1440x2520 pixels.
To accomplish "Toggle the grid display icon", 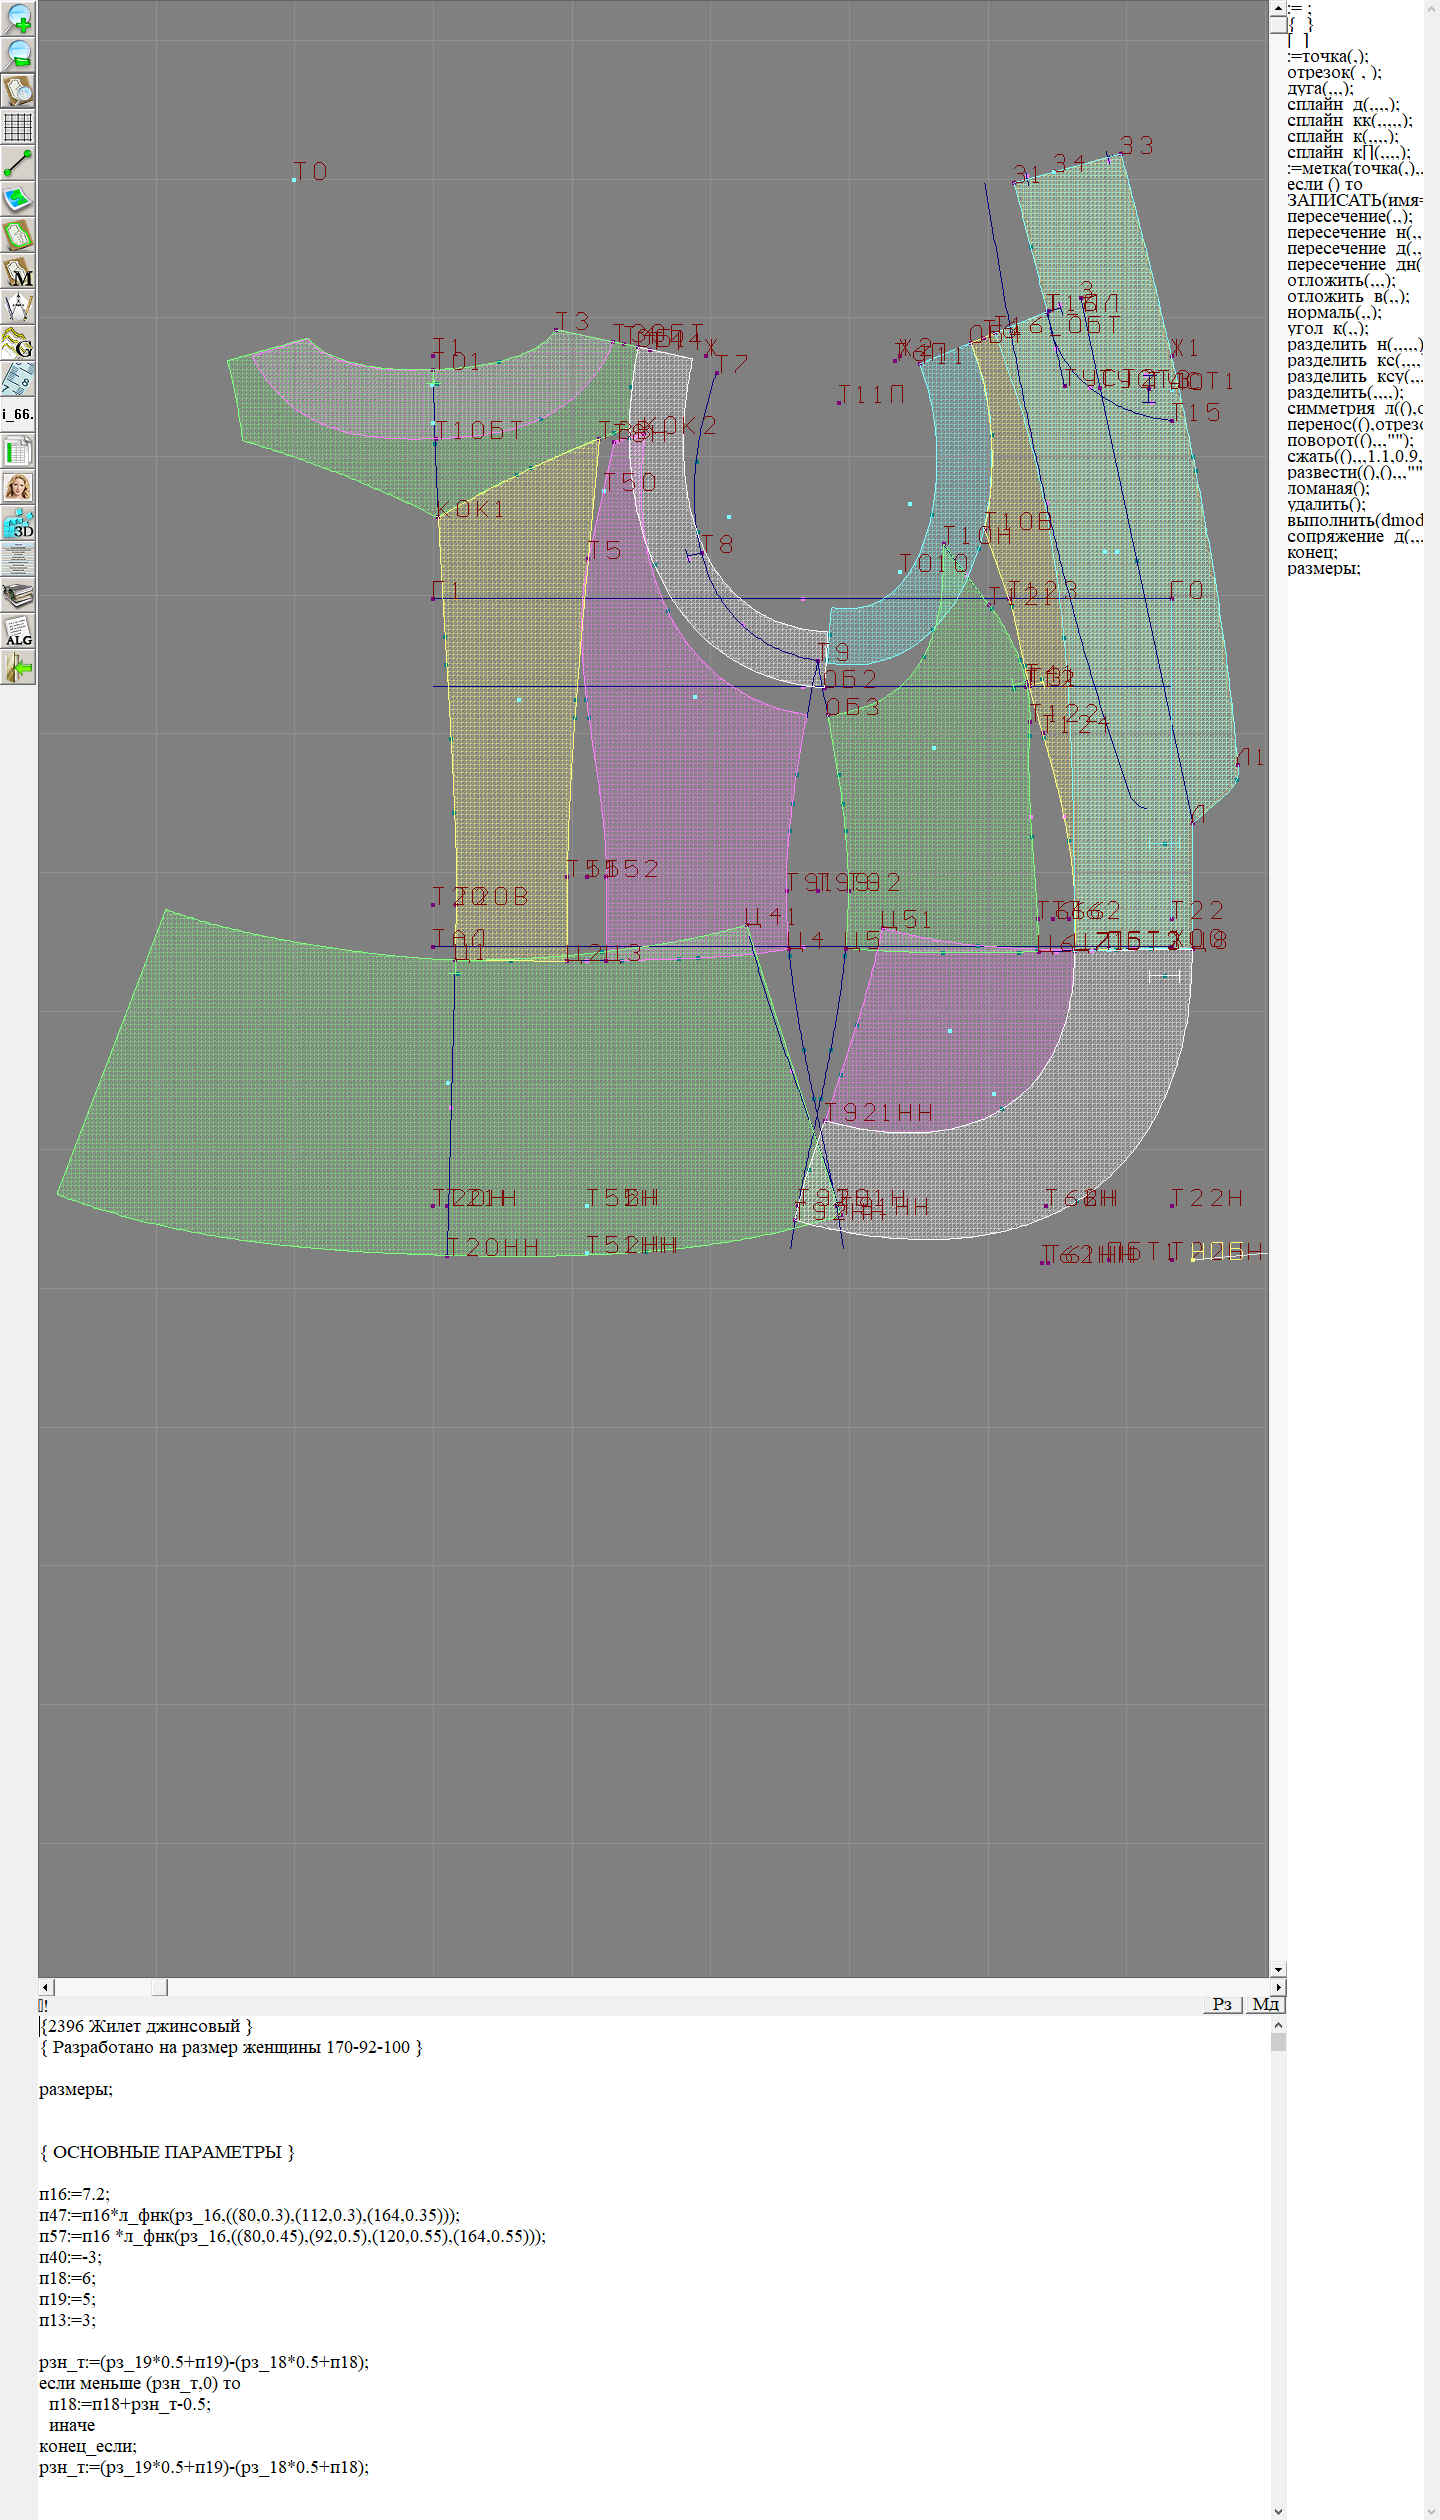I will click(x=18, y=127).
